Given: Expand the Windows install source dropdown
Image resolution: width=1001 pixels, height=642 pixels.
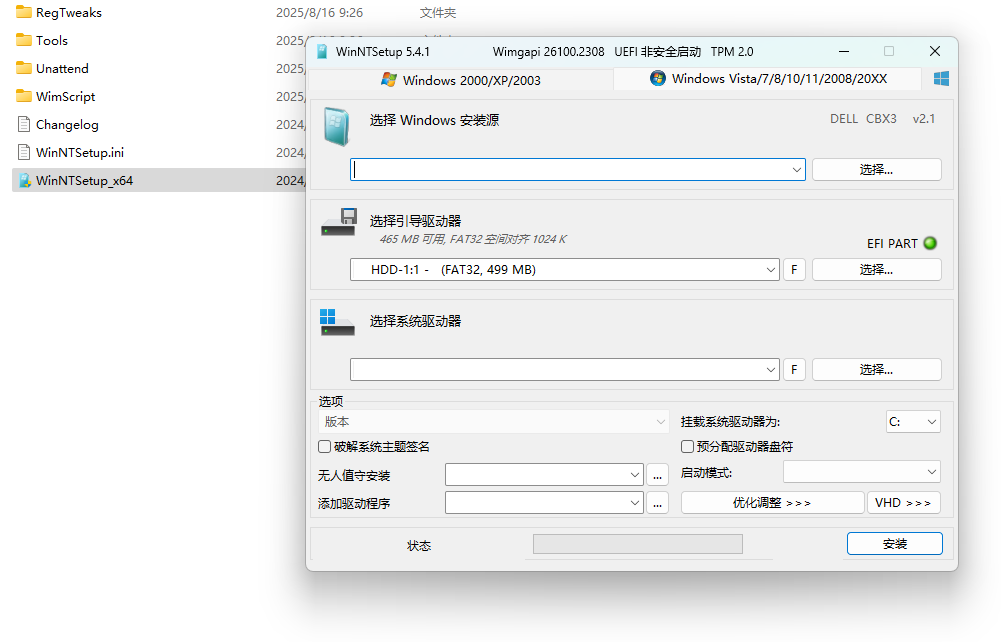Looking at the screenshot, I should (x=796, y=170).
